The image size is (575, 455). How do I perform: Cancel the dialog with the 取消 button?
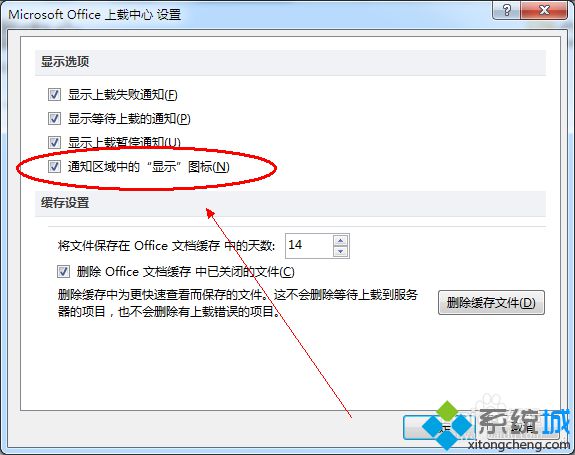click(521, 428)
